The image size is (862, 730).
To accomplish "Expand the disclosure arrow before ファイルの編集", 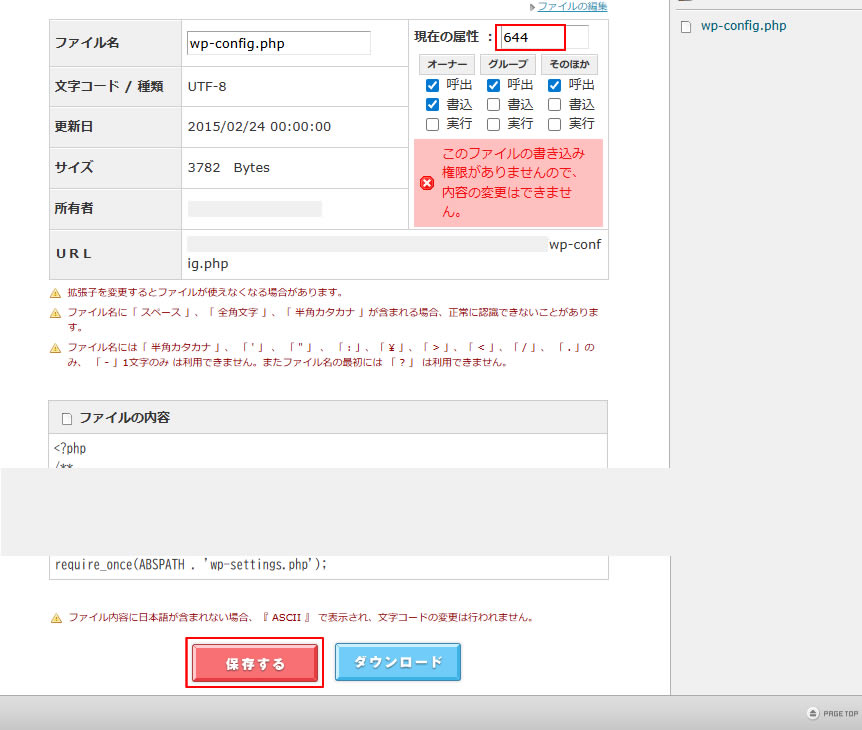I will pyautogui.click(x=533, y=6).
